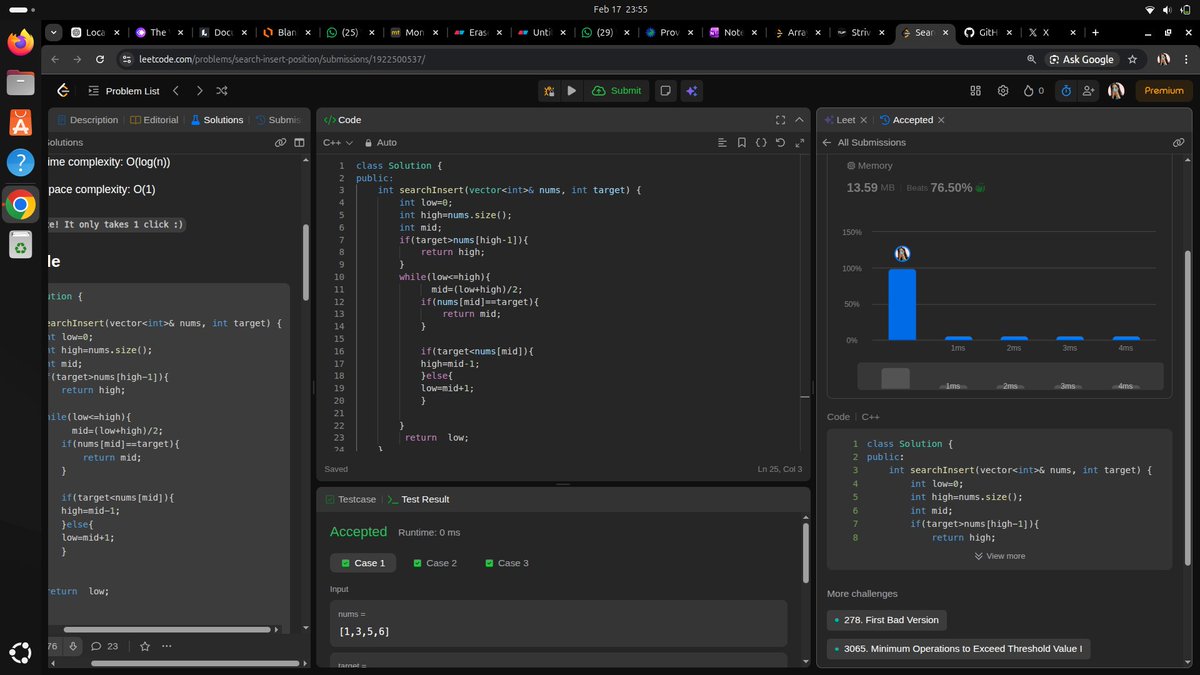Bookmark the code icon in editor toolbar
The width and height of the screenshot is (1200, 675).
(x=742, y=143)
